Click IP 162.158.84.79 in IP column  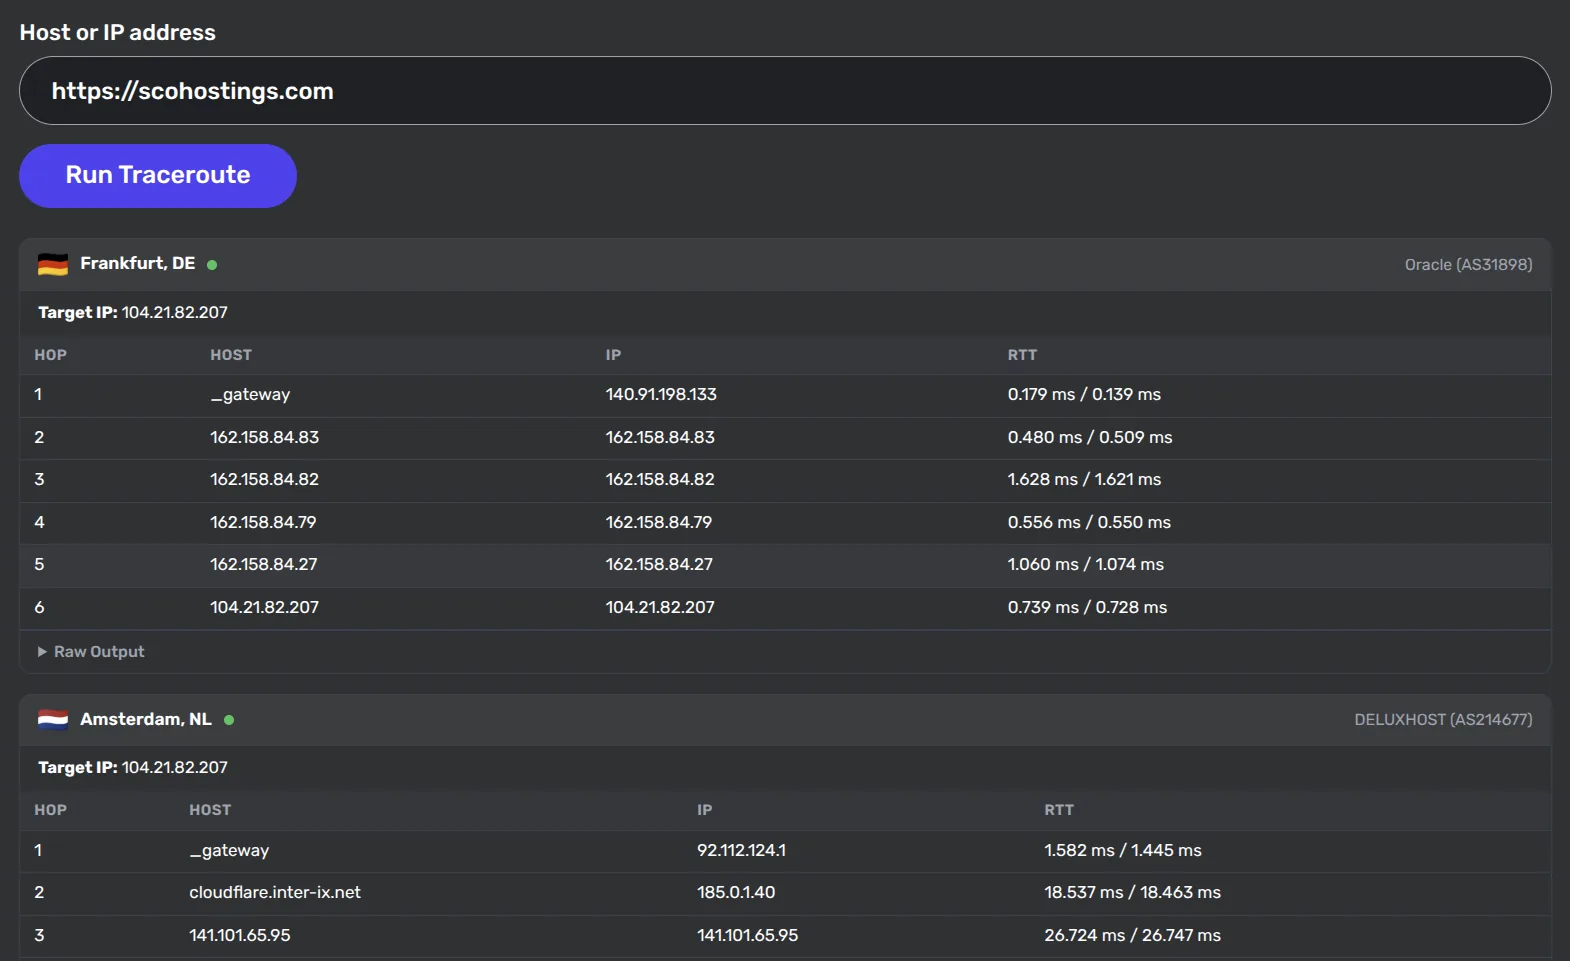(x=659, y=523)
